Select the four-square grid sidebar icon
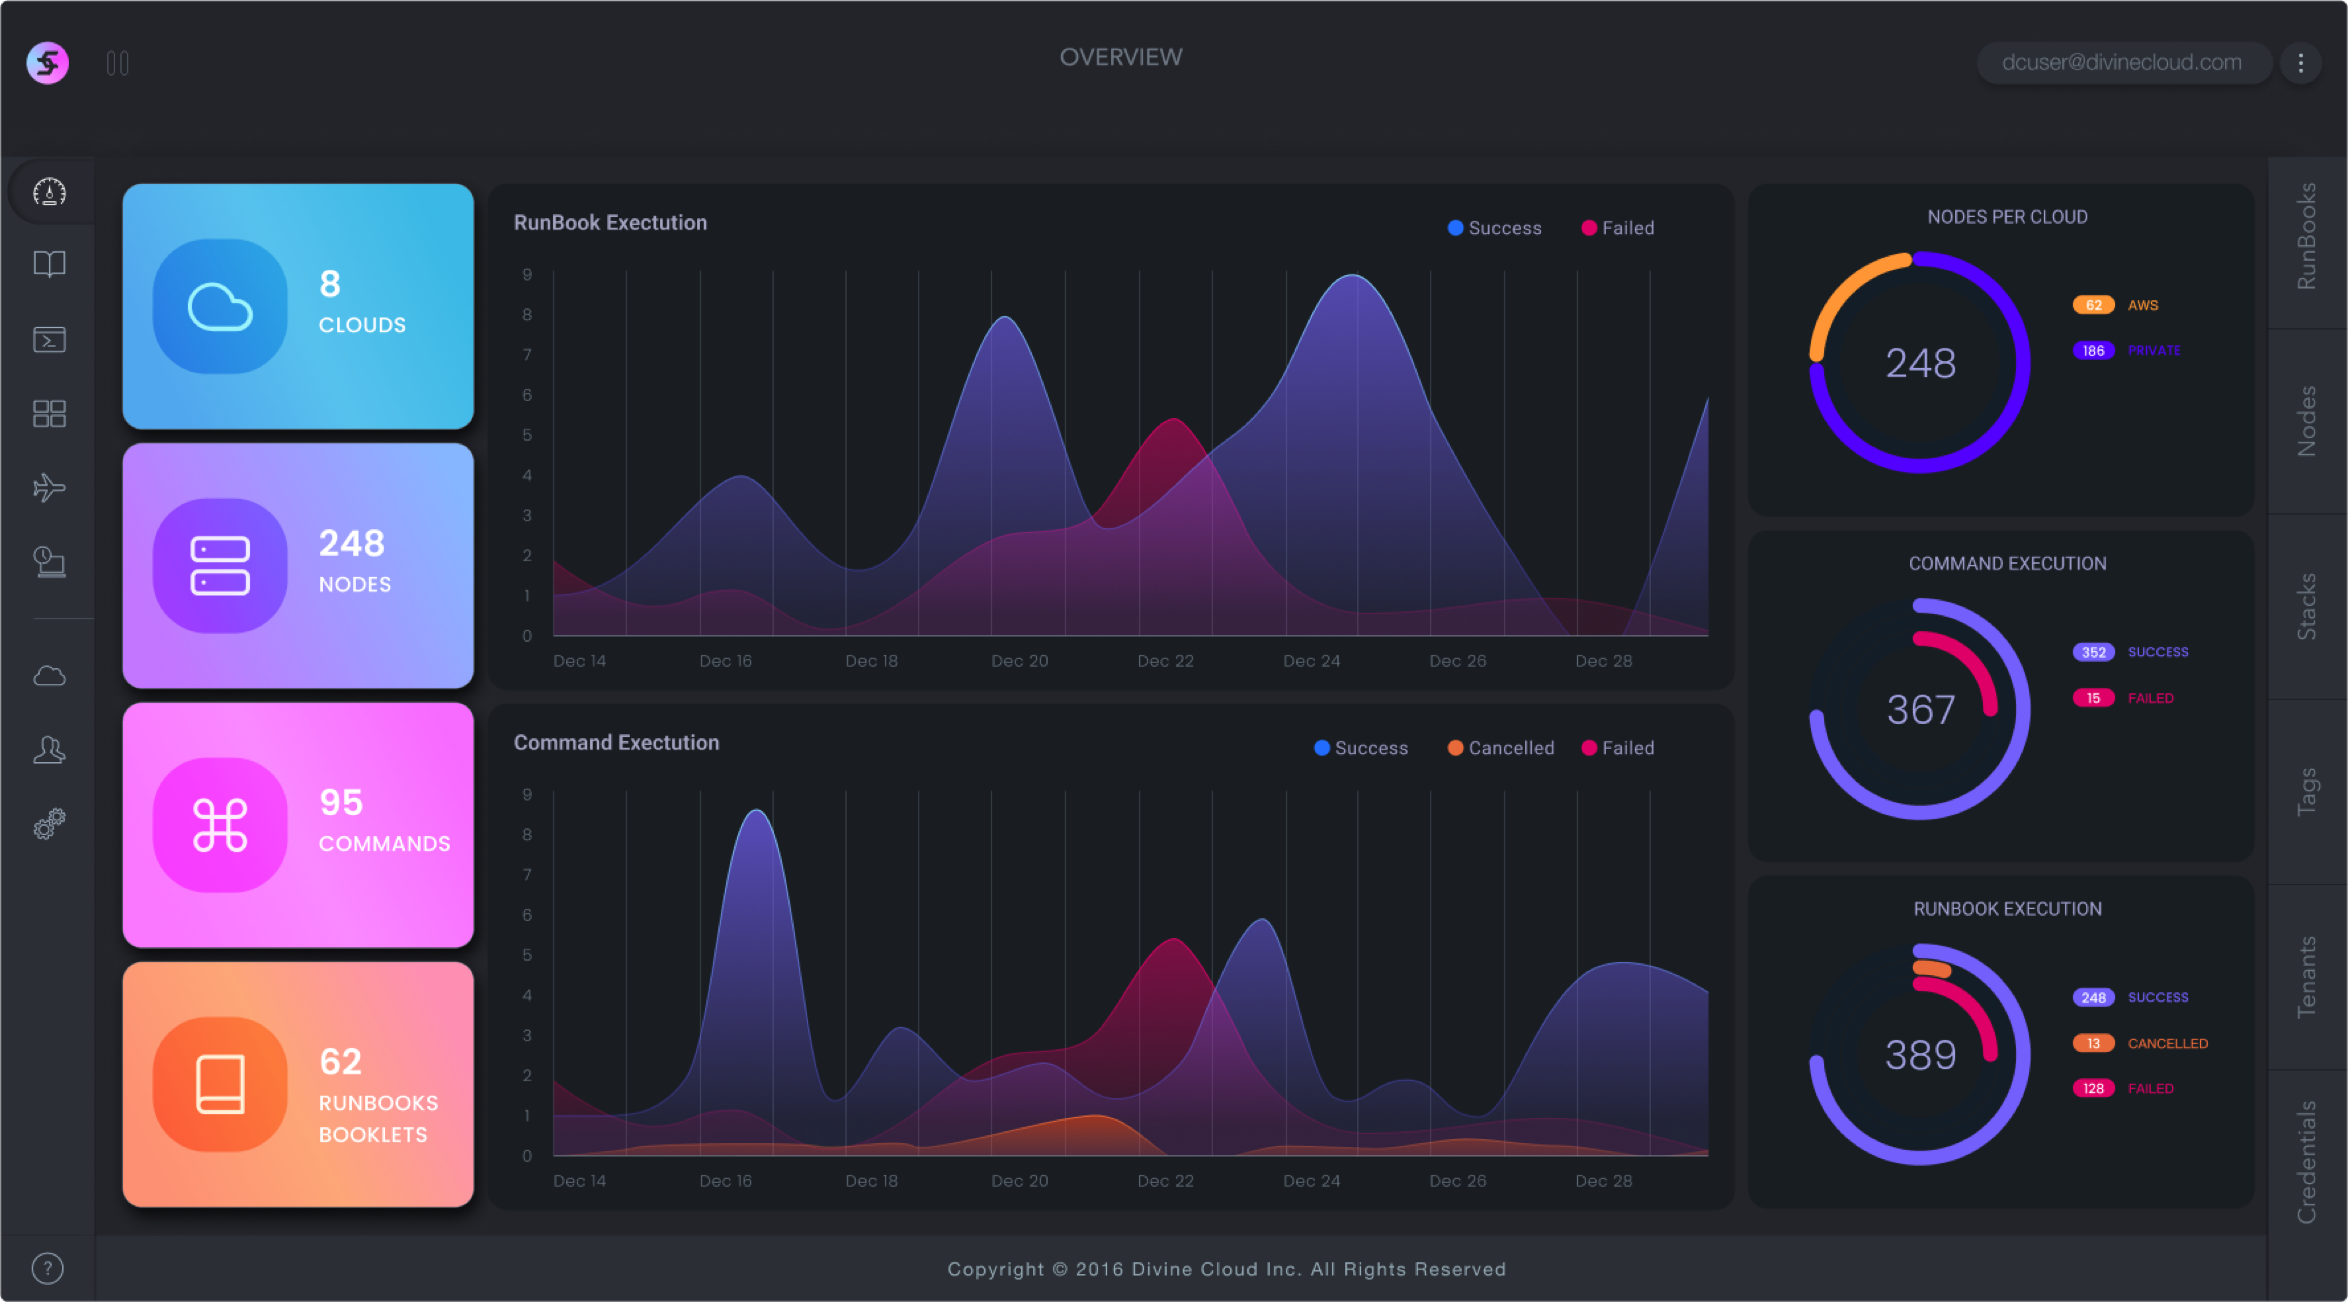The image size is (2350, 1302). click(49, 414)
